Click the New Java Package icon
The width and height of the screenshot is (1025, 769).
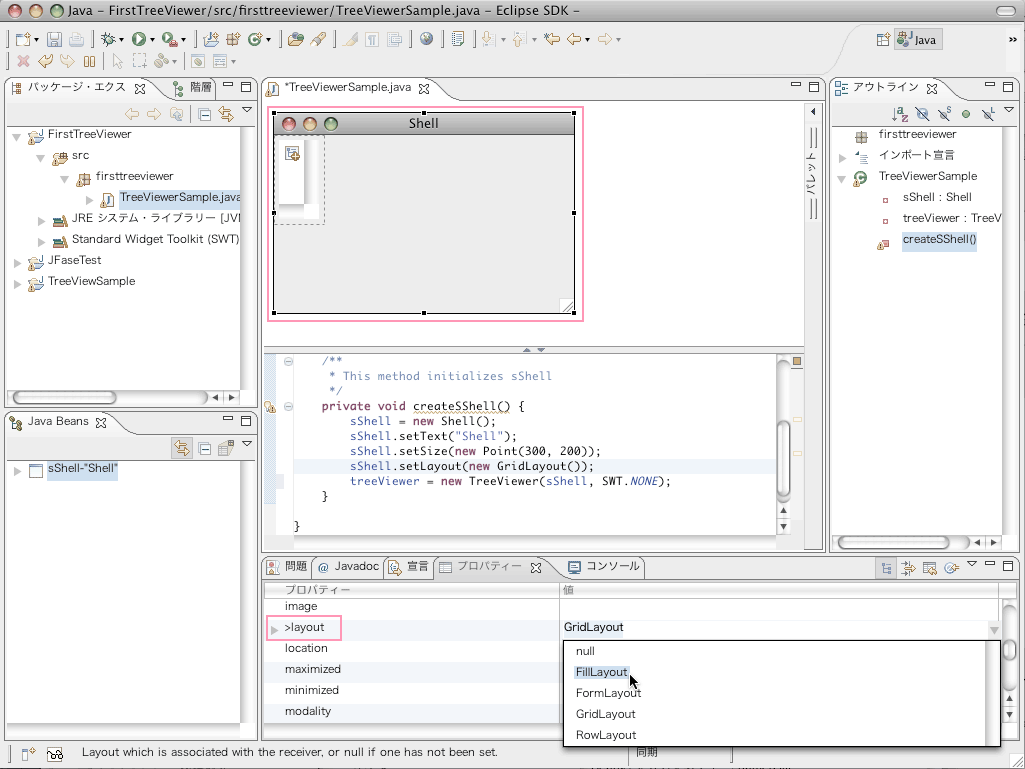(x=233, y=39)
